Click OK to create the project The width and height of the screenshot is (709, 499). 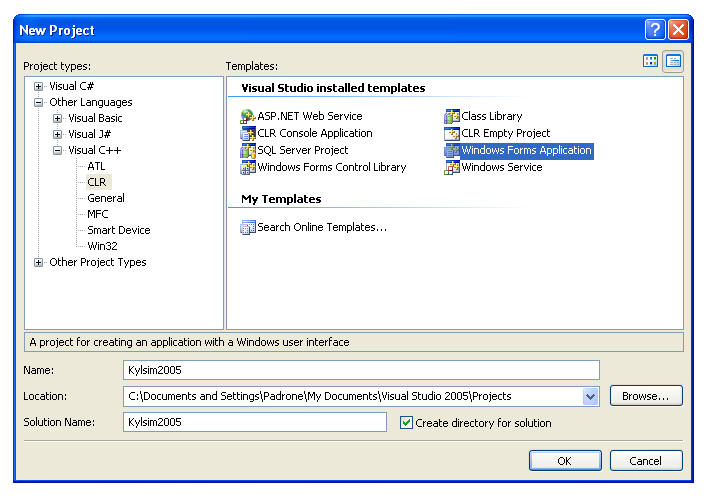pos(565,461)
